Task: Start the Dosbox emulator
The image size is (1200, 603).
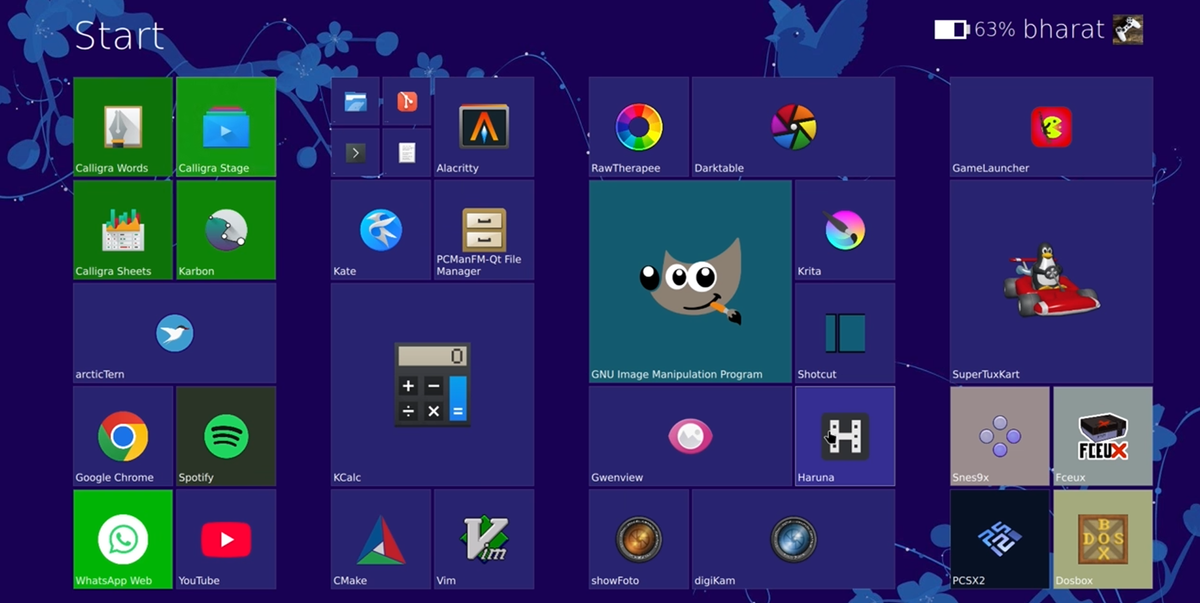Action: point(1101,539)
